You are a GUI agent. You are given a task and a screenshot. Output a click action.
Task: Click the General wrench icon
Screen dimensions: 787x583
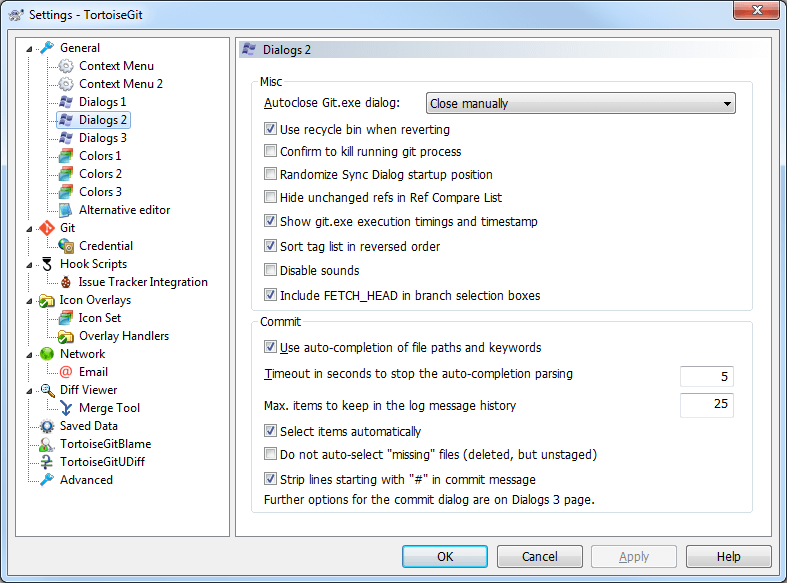click(x=47, y=48)
